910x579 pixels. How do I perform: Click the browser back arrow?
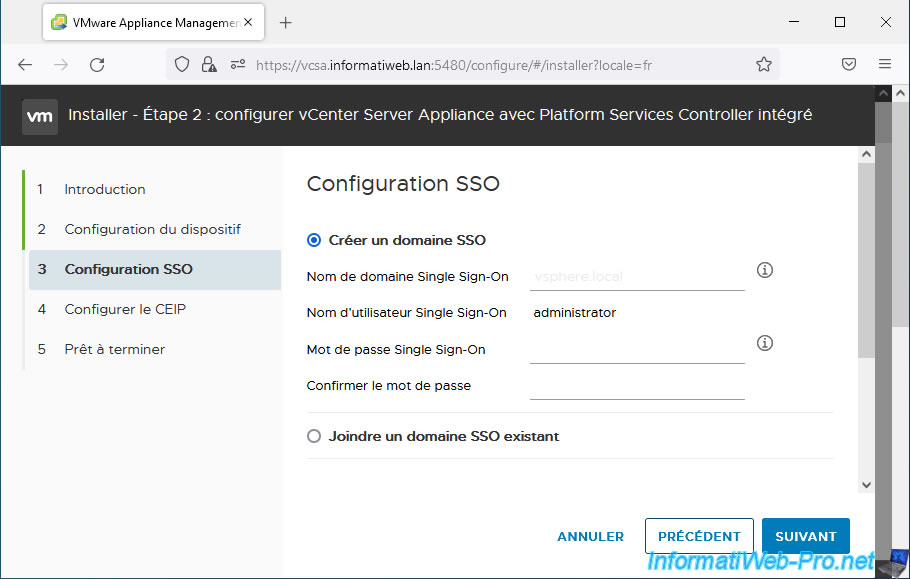[x=25, y=64]
